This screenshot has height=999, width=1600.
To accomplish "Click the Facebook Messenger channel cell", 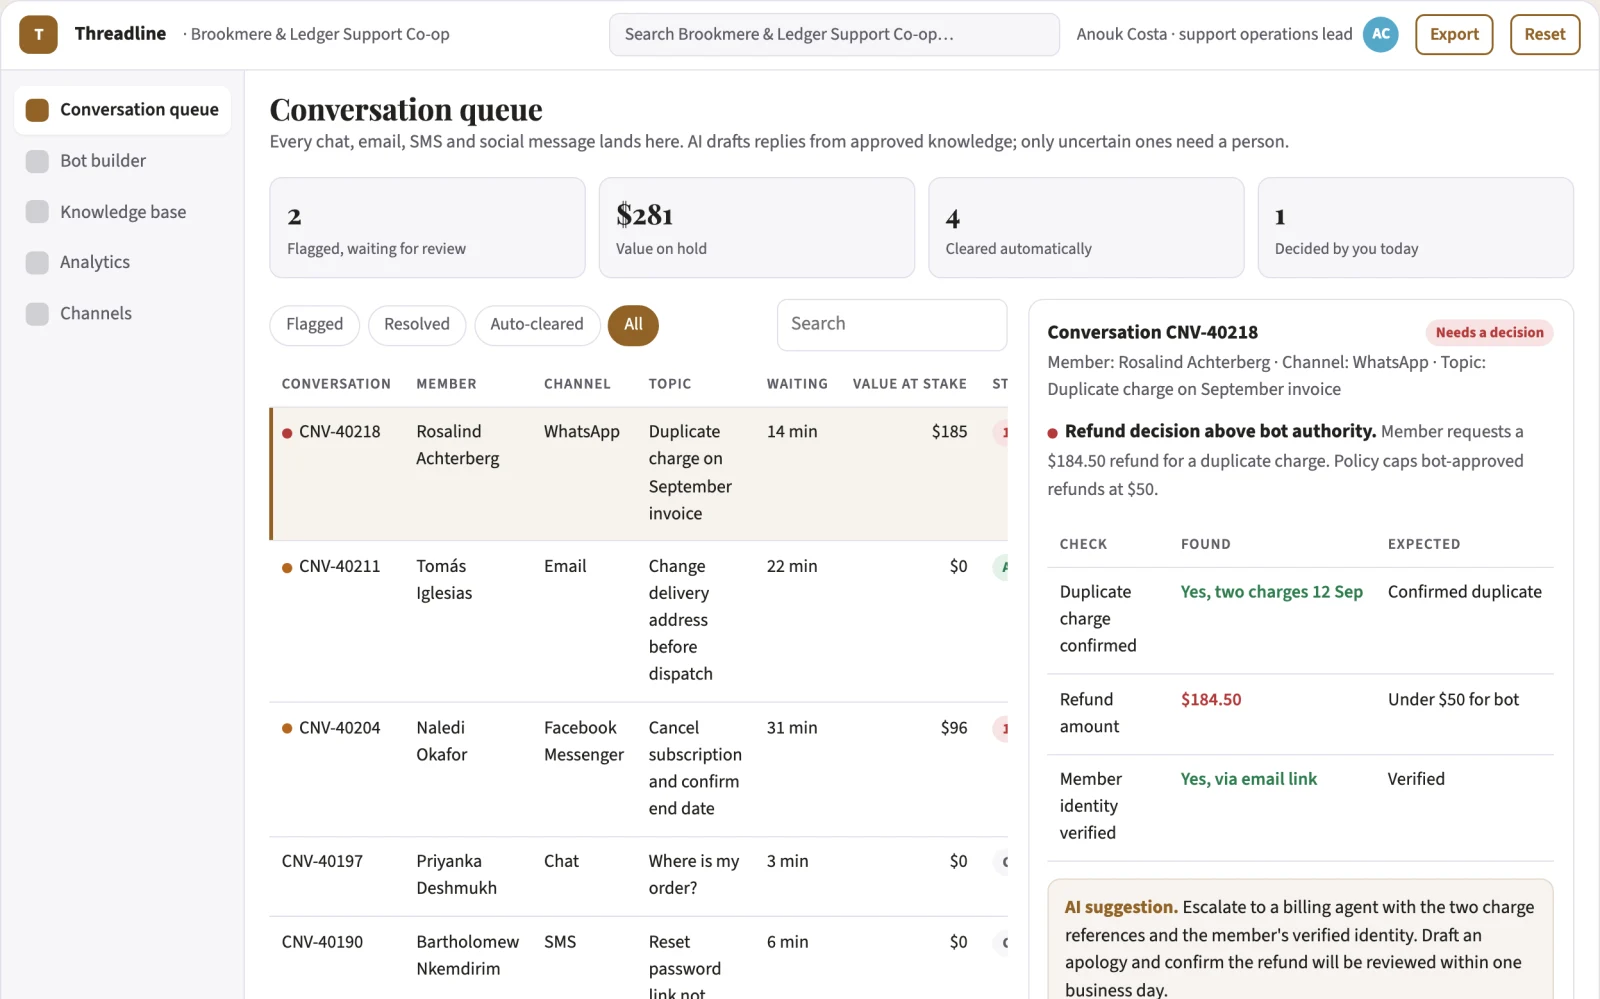I will 584,742.
